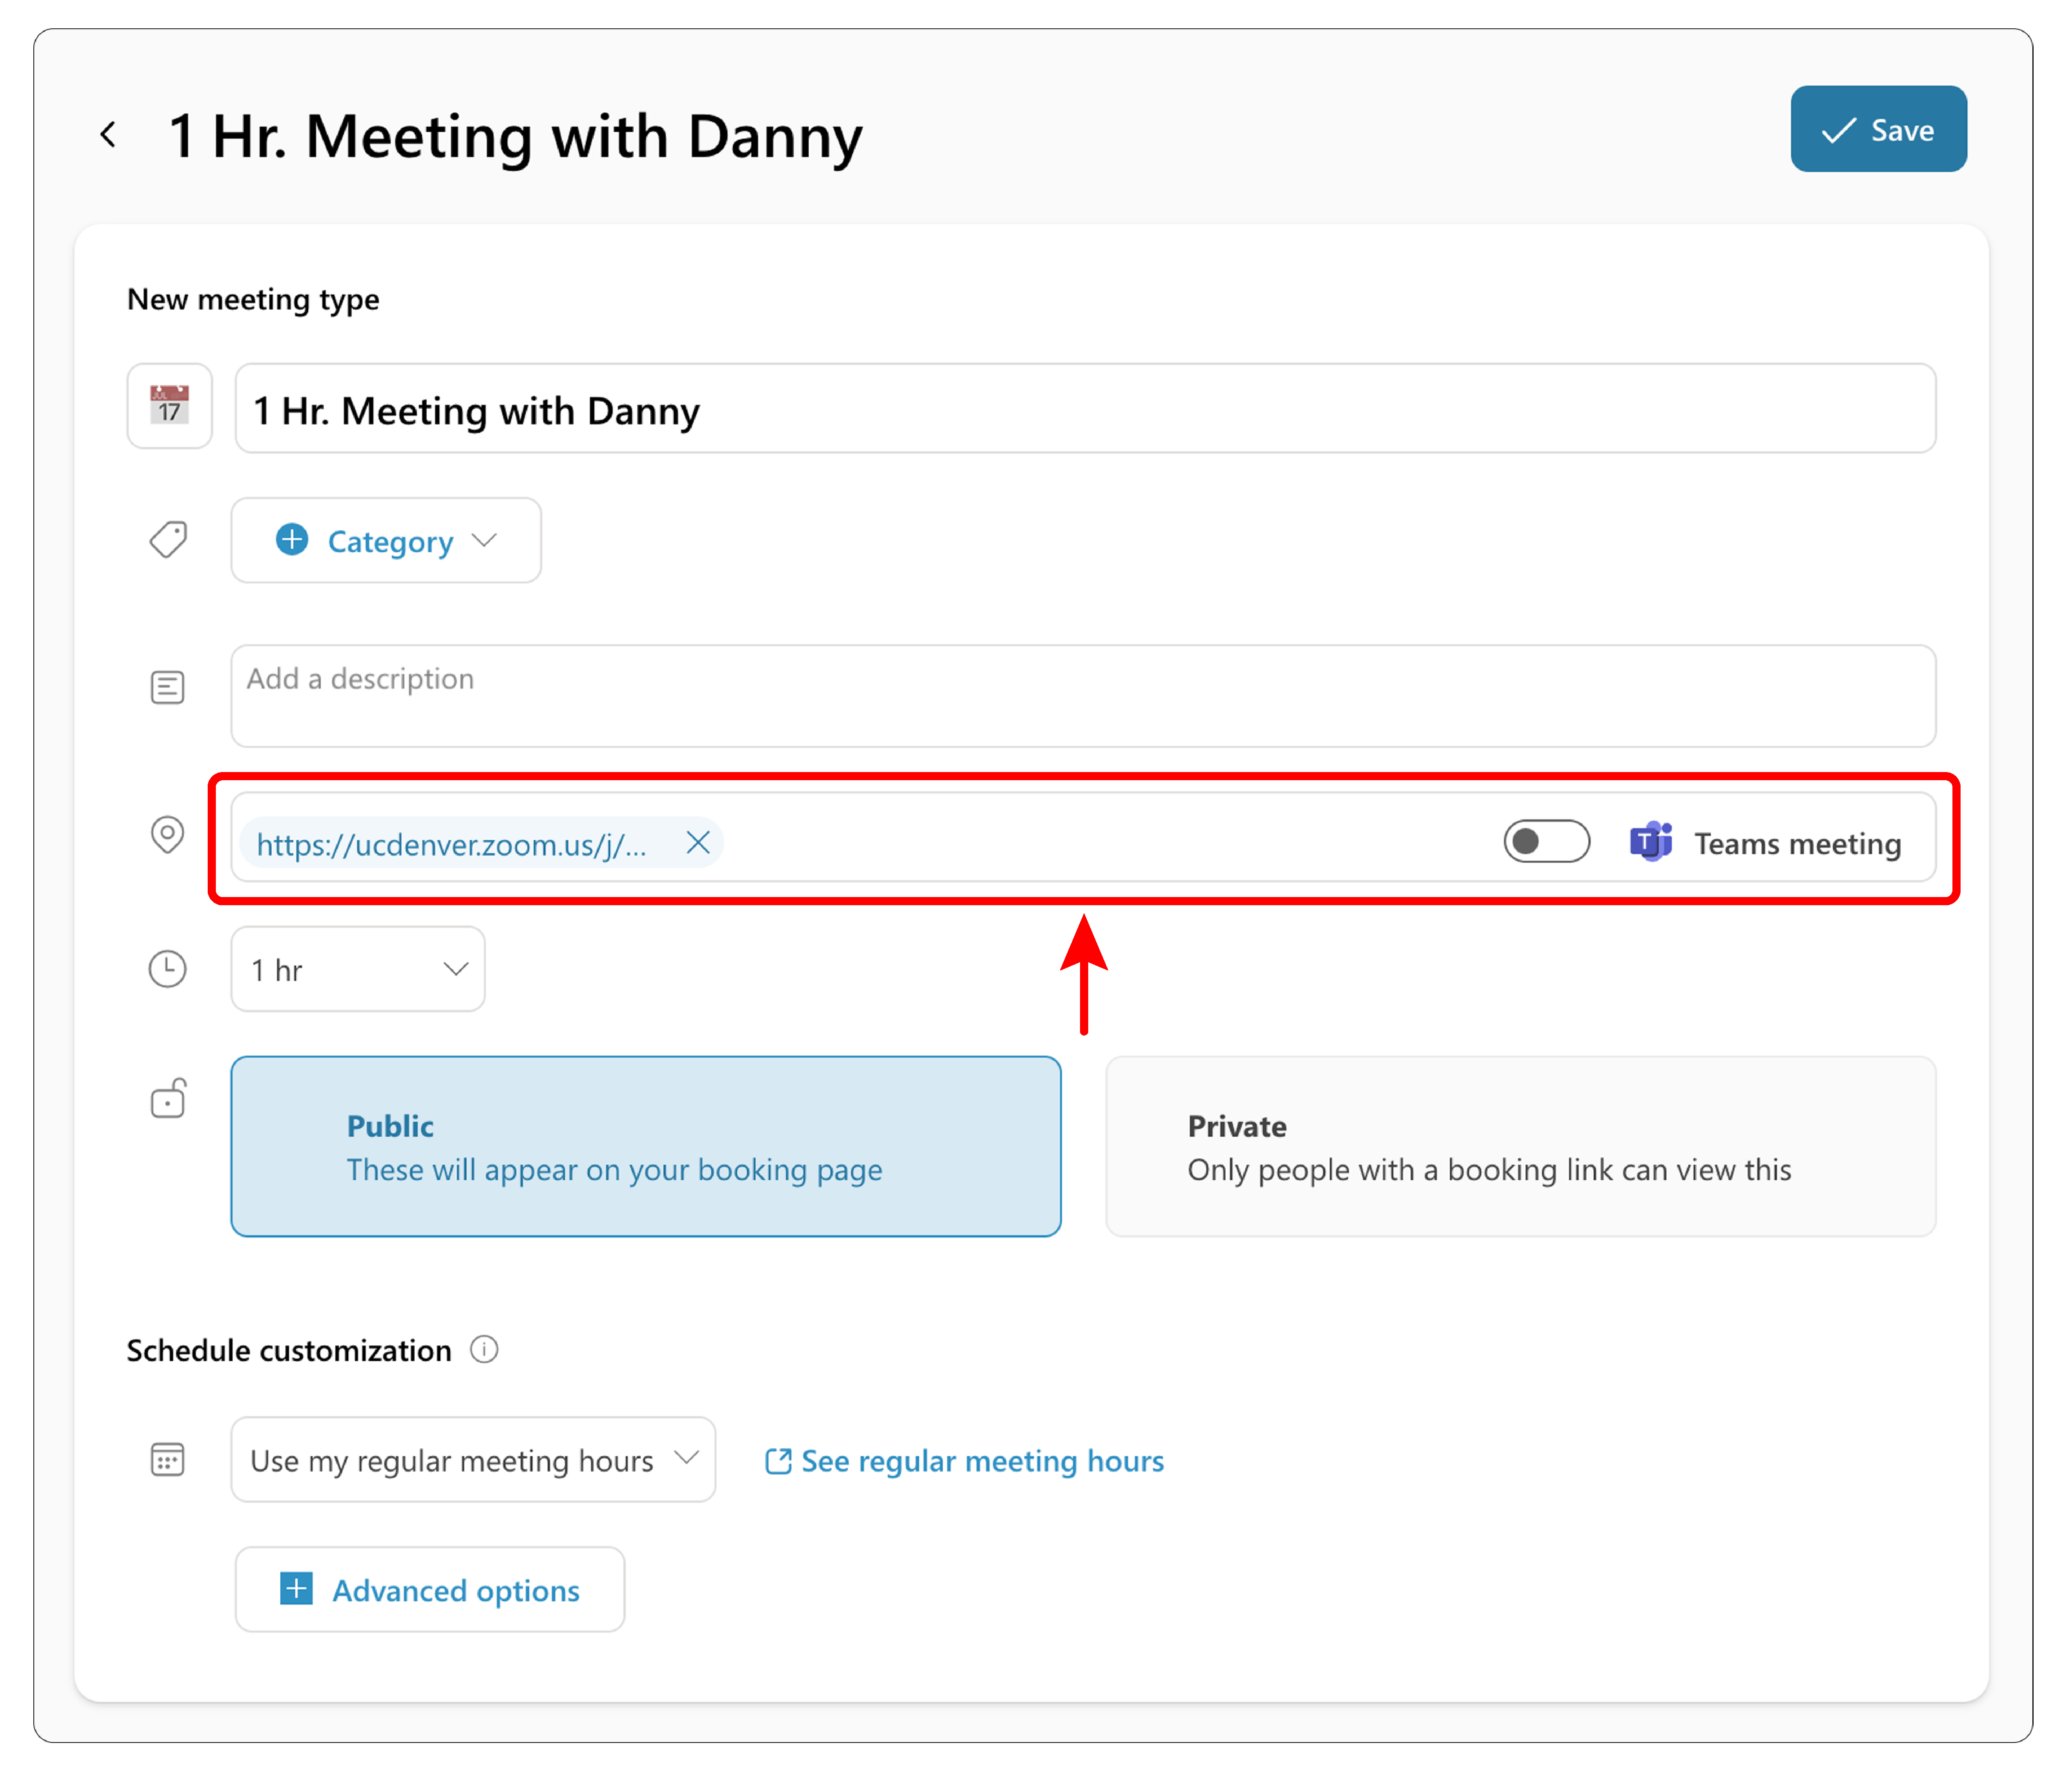
Task: Click the unlocked padlock icon
Action: click(168, 1098)
